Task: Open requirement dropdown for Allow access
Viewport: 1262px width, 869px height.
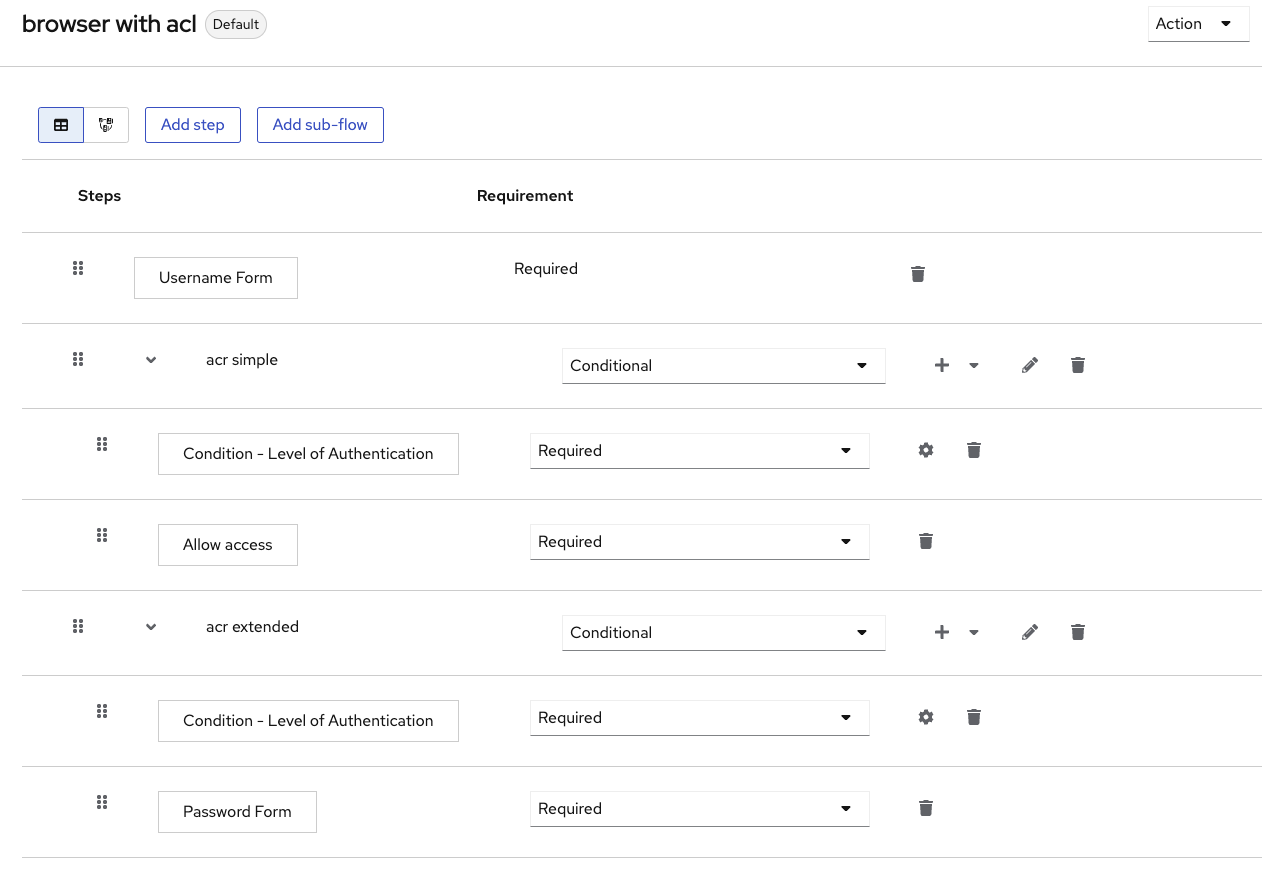Action: click(x=700, y=542)
